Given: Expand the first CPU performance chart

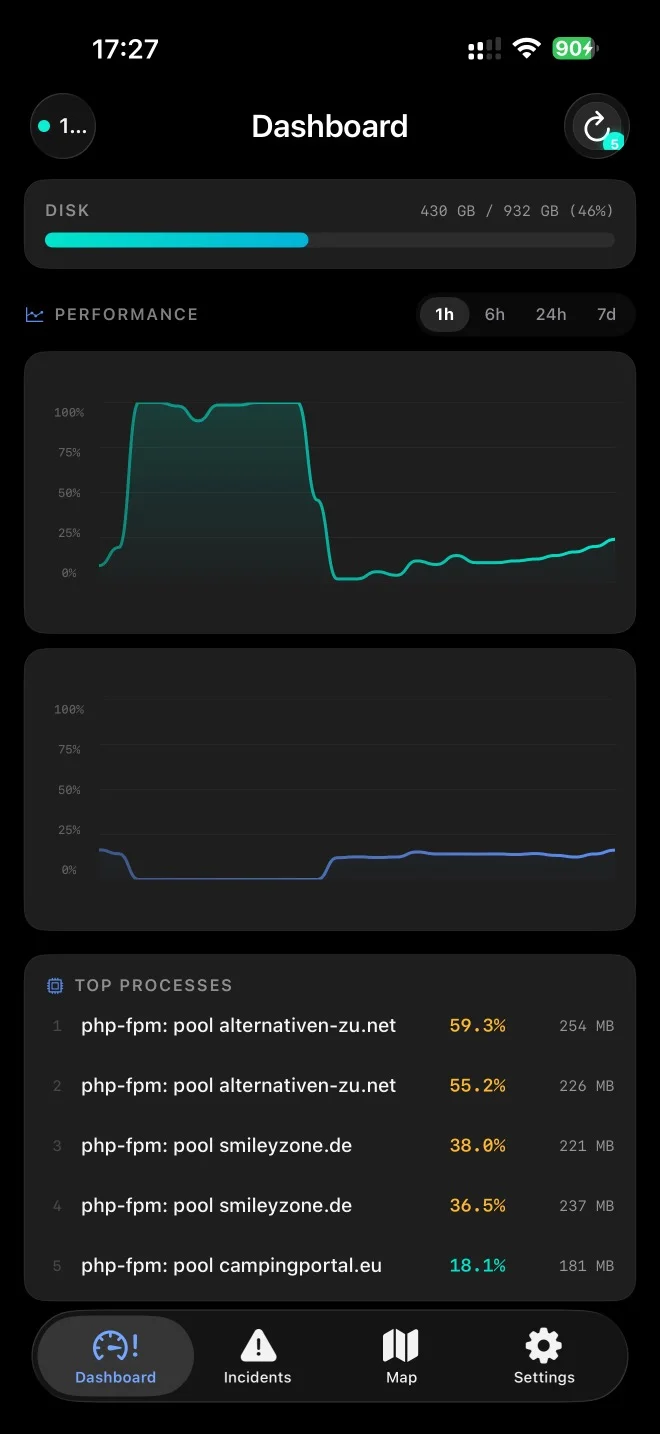Looking at the screenshot, I should (x=330, y=491).
